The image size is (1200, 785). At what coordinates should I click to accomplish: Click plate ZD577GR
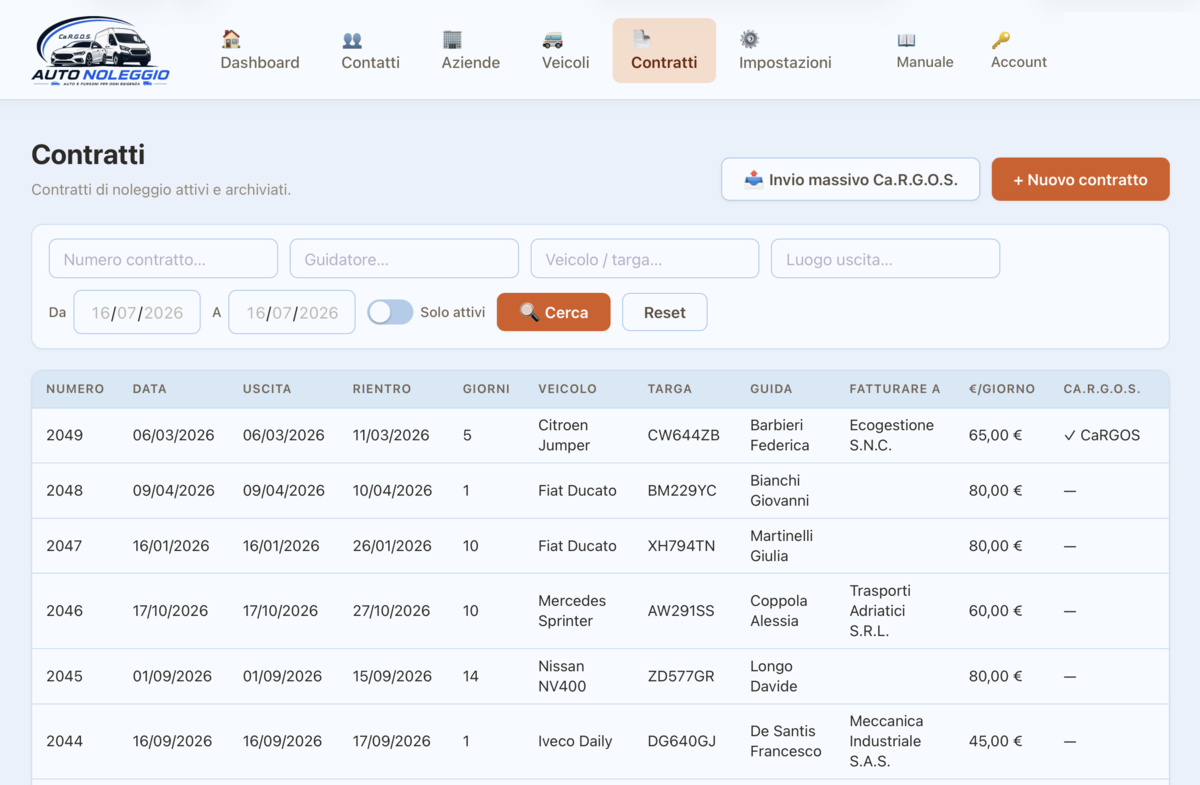pos(681,676)
